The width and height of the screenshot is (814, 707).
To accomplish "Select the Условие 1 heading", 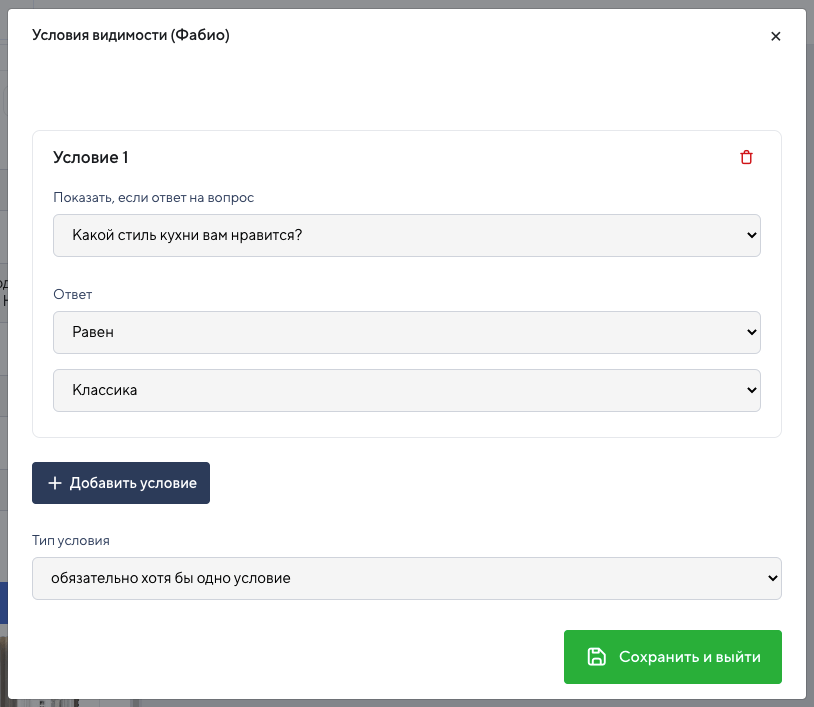I will (91, 157).
